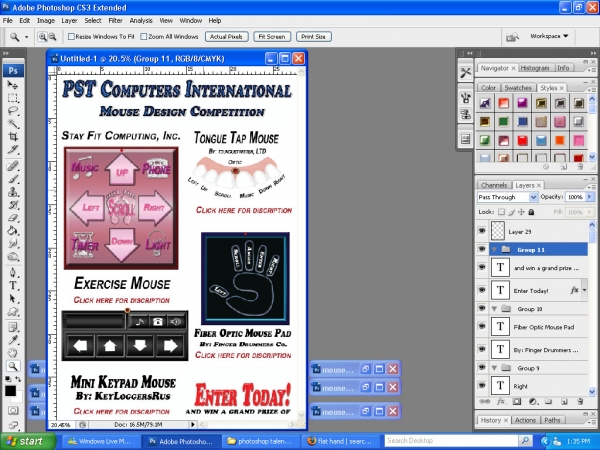Click the Zoom Out magnifier in options bar

coord(52,37)
